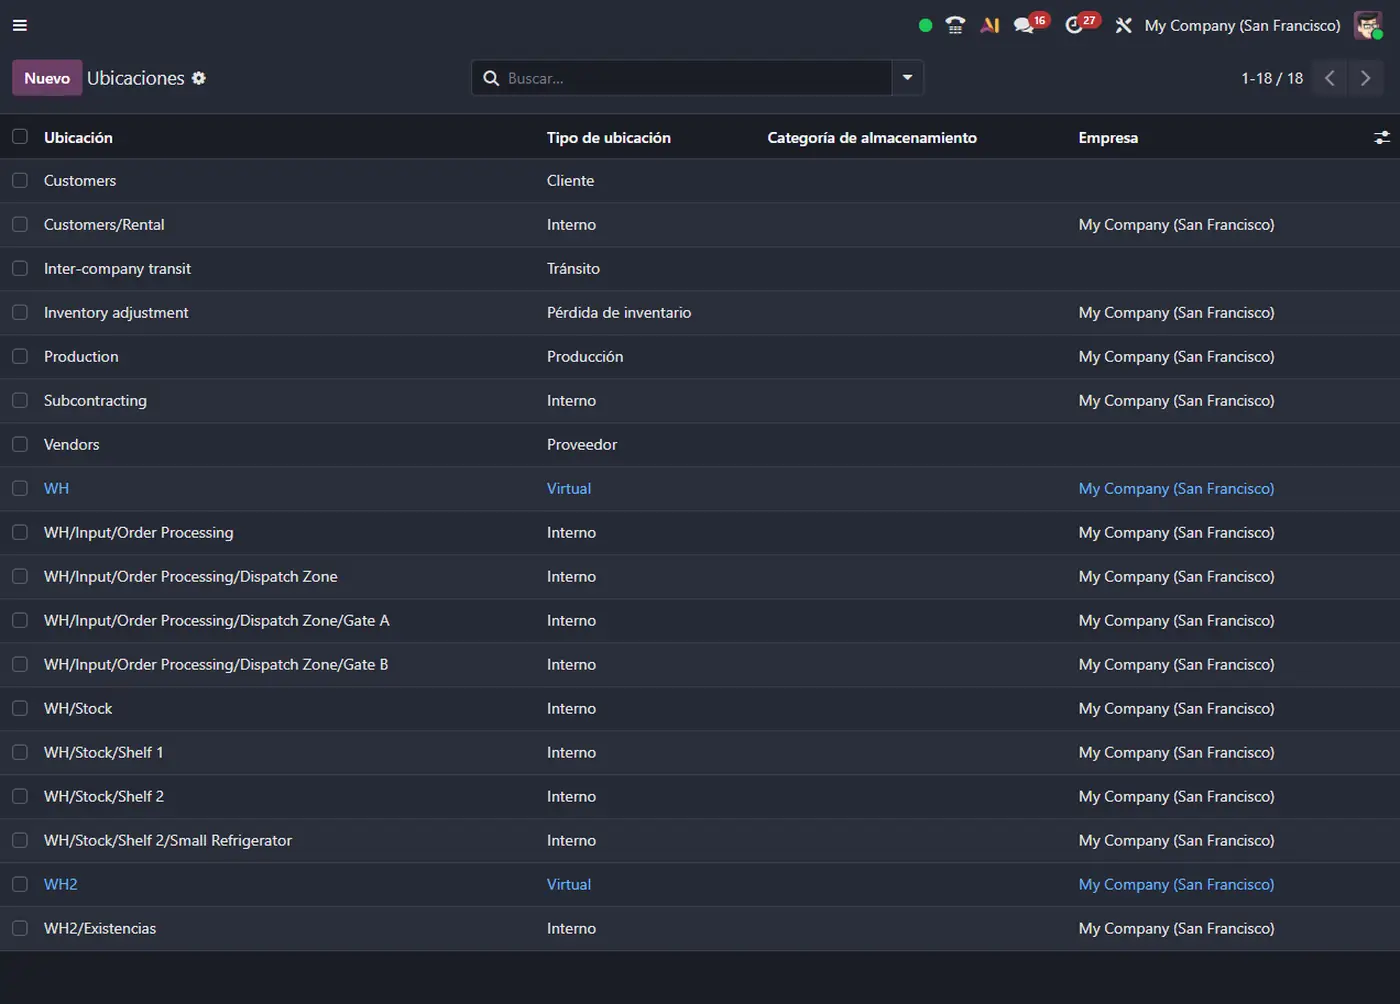Click the gear icon next to Ubicaciones
1400x1004 pixels.
pyautogui.click(x=199, y=78)
